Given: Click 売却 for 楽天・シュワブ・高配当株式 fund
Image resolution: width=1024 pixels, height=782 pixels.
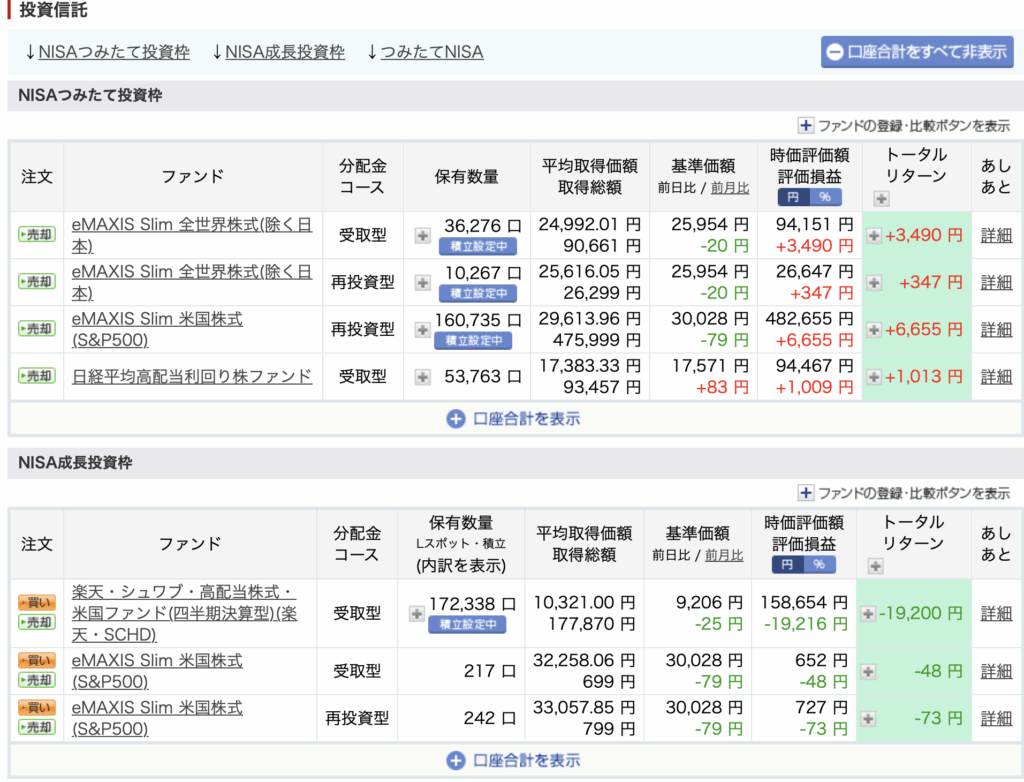Looking at the screenshot, I should tap(37, 623).
